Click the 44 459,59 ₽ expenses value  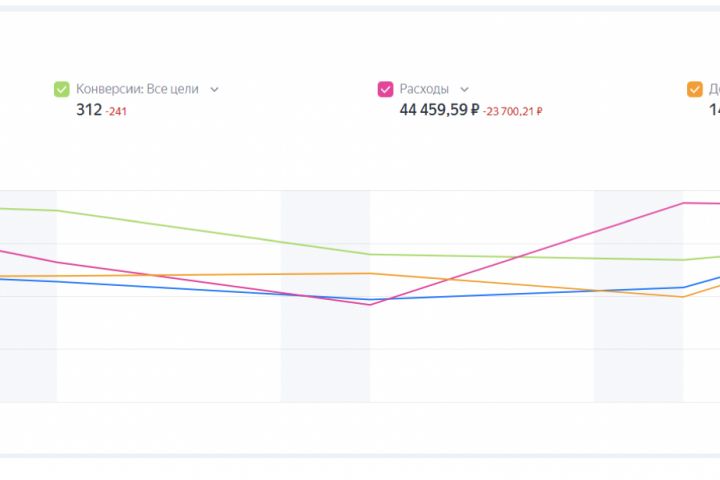(438, 110)
